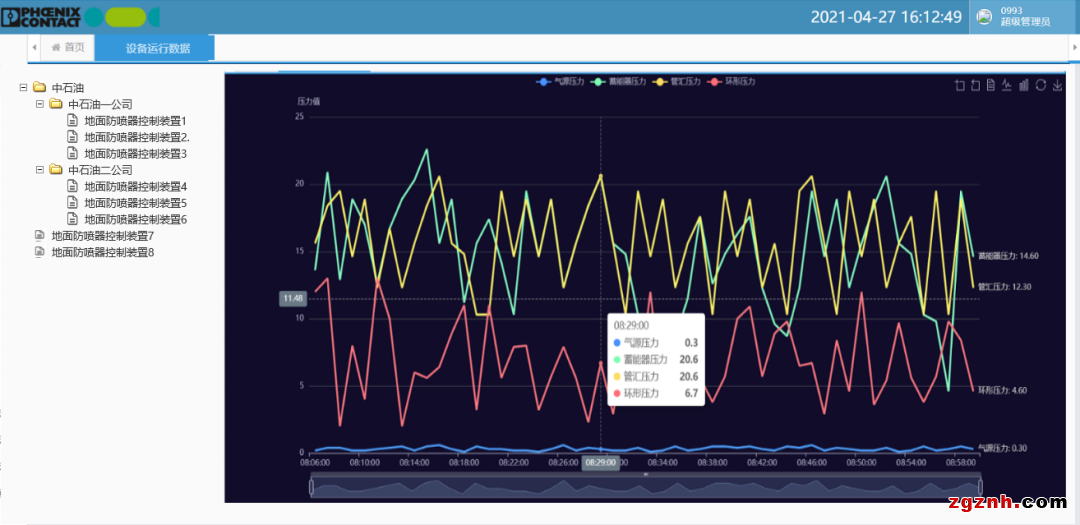Click the 压力值 y-axis title
Image resolution: width=1080 pixels, height=525 pixels.
point(309,101)
